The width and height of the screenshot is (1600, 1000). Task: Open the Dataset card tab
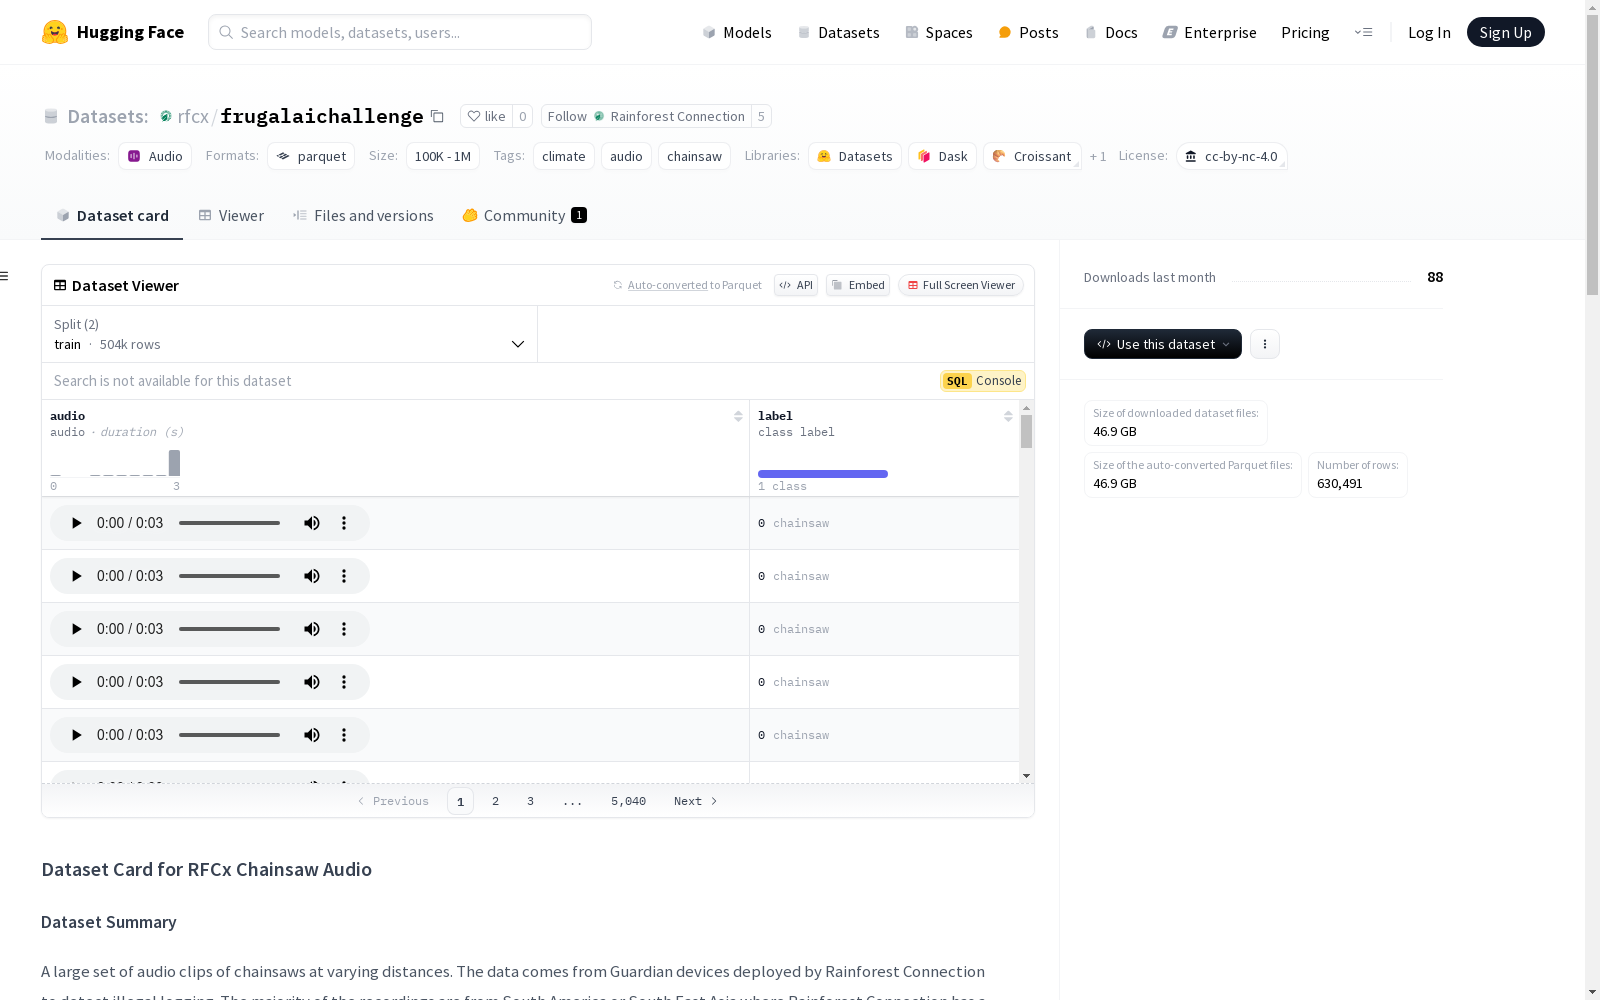(x=112, y=216)
